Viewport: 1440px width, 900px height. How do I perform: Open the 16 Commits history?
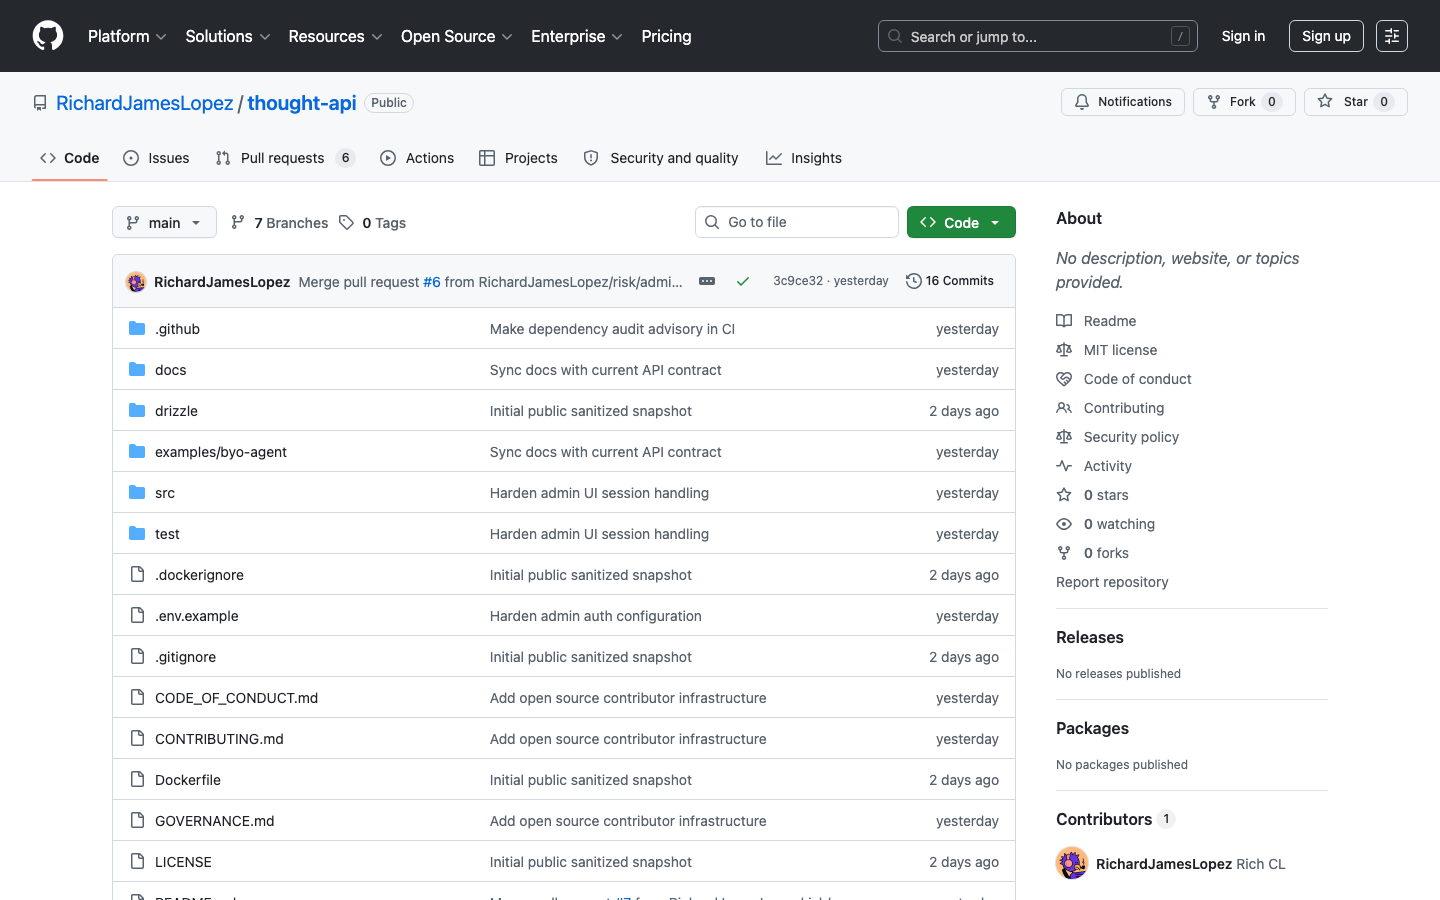tap(950, 281)
